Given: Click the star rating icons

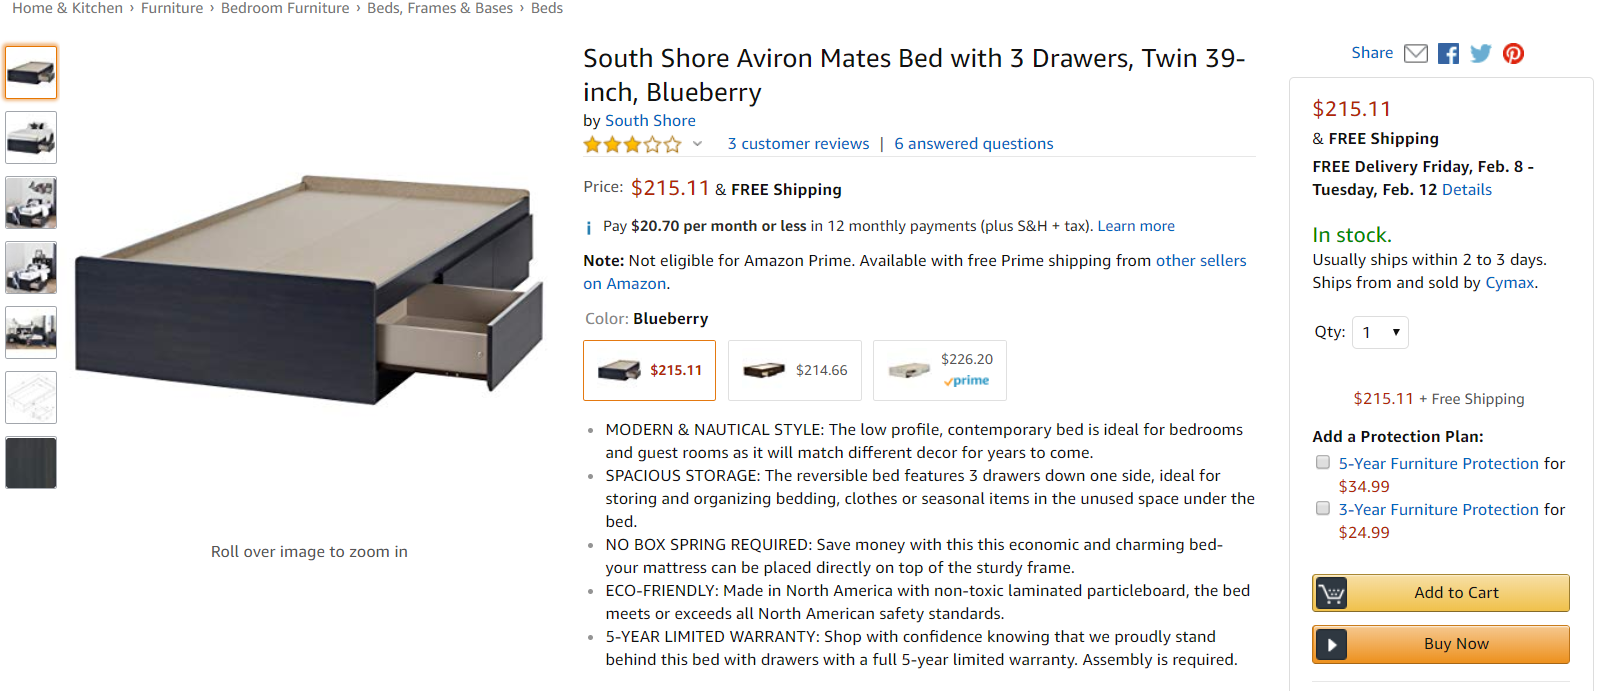Looking at the screenshot, I should 632,145.
